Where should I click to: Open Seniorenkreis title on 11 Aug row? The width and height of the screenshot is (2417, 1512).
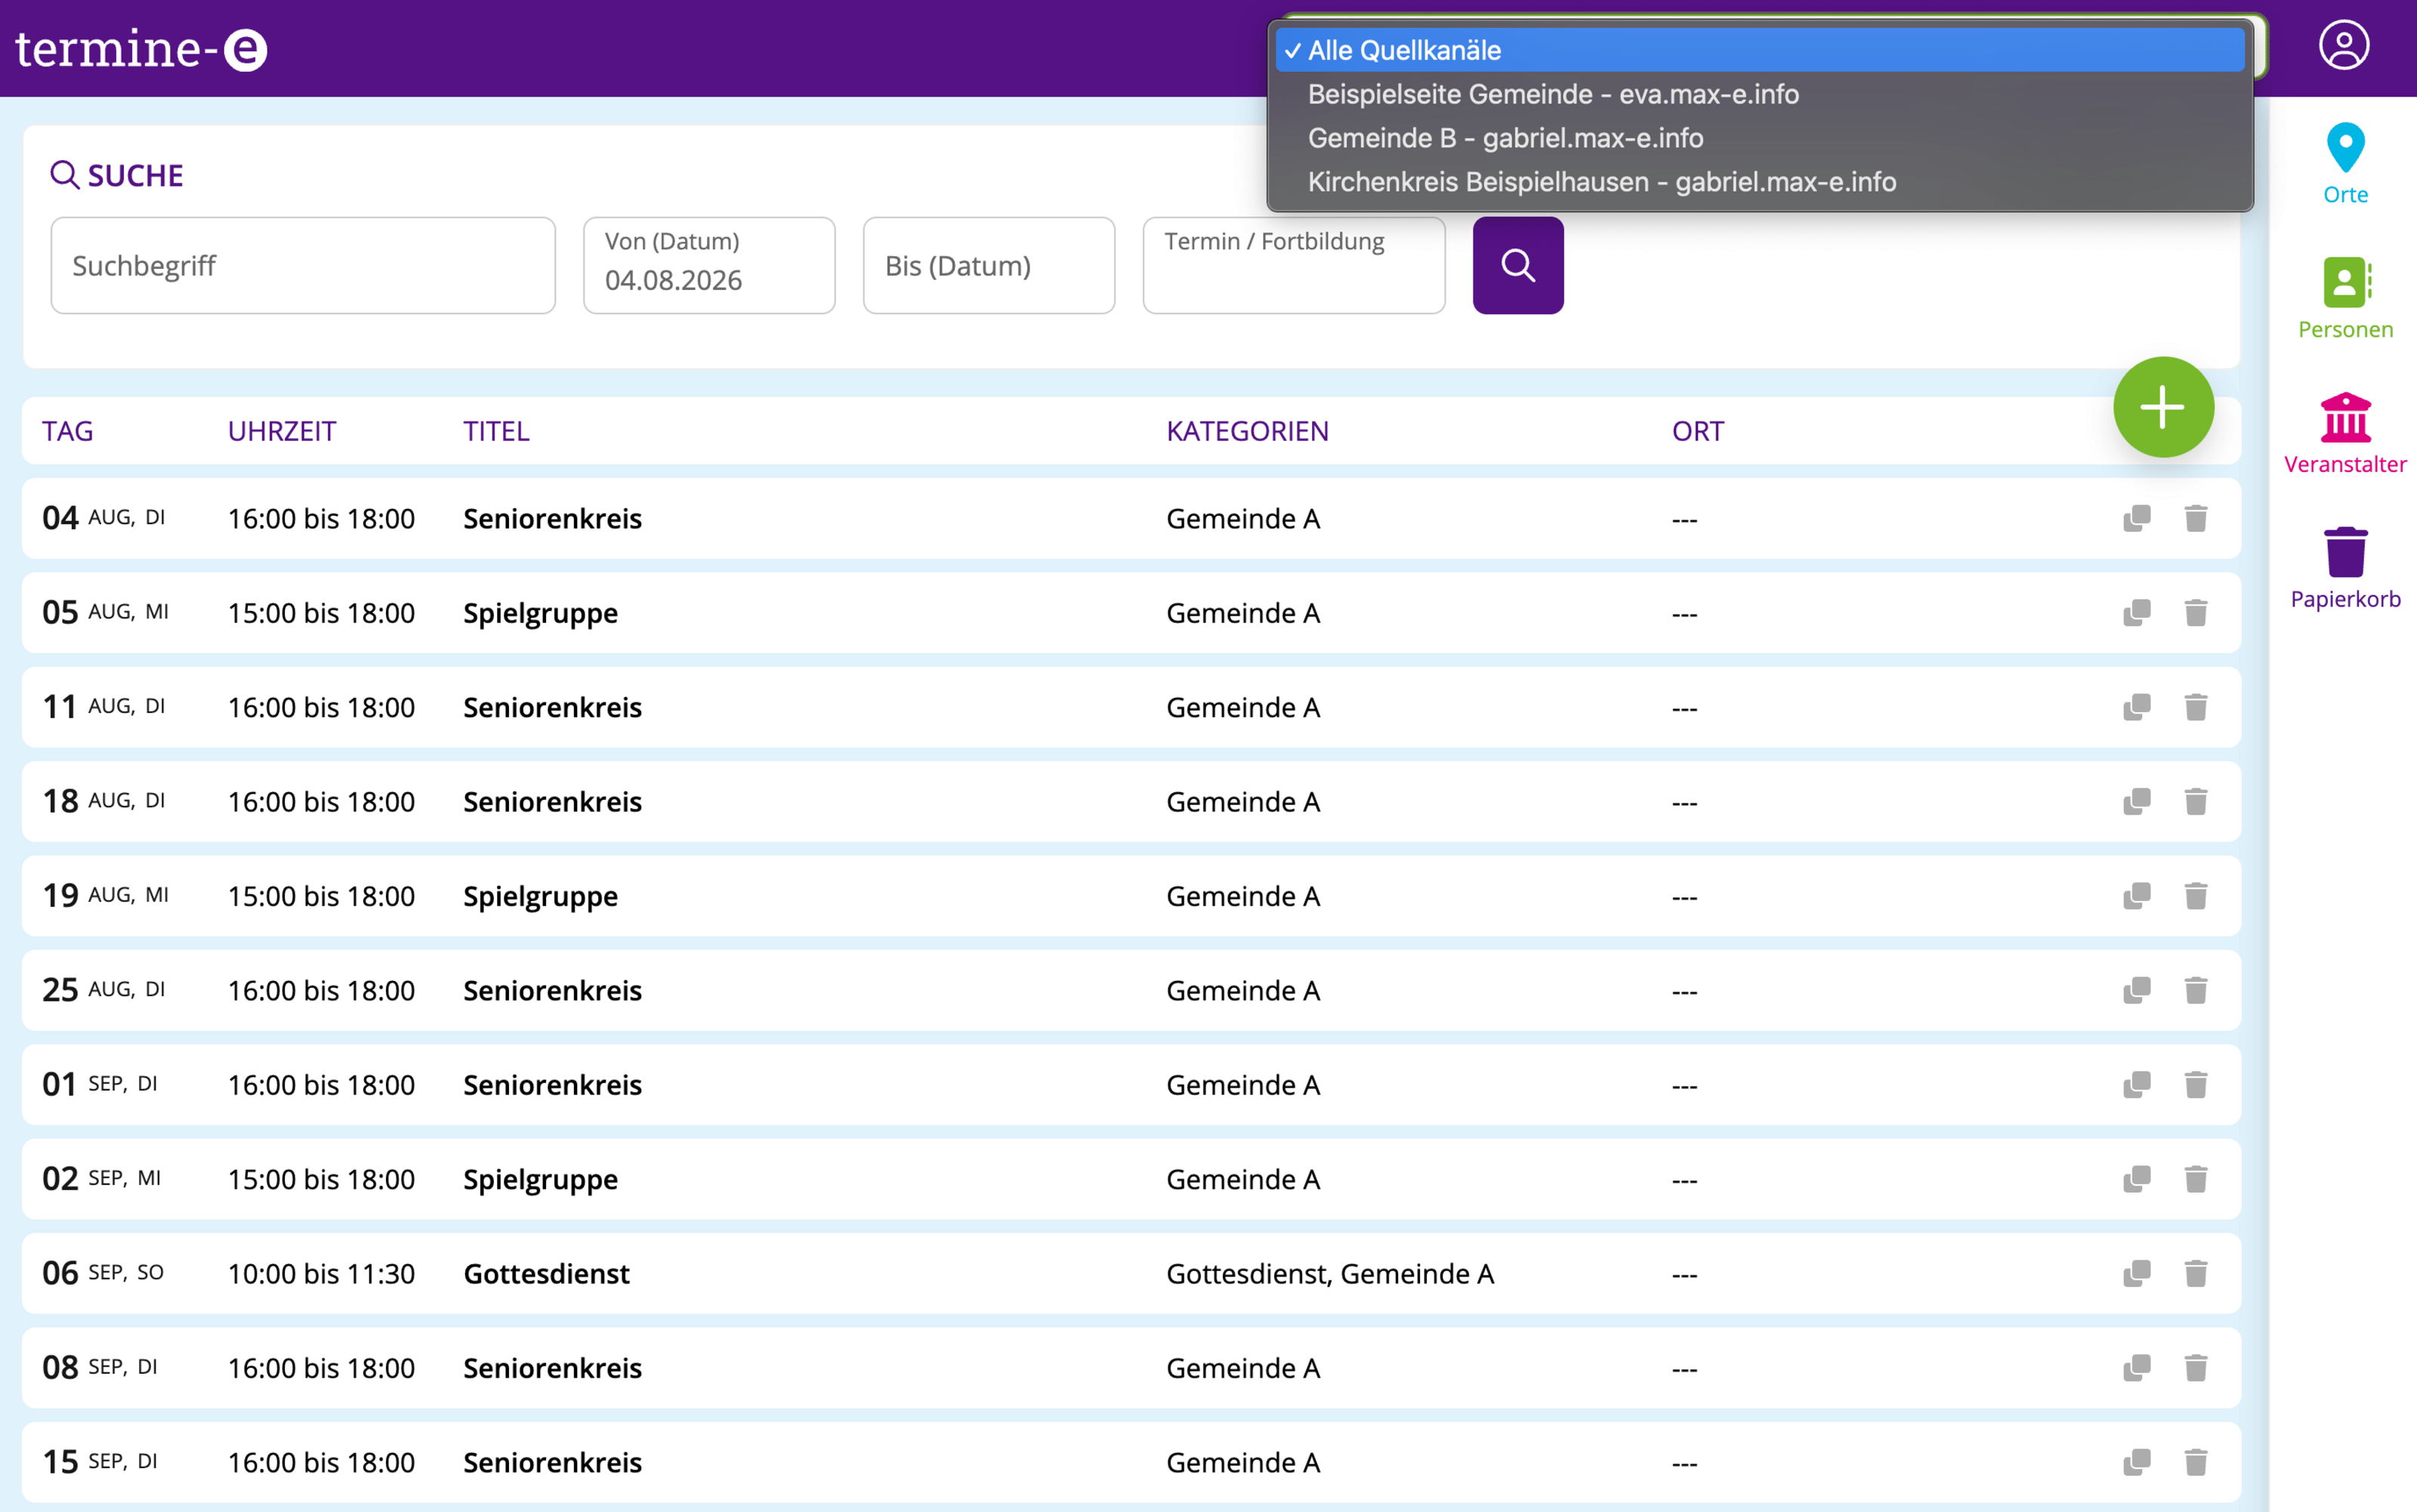coord(552,707)
